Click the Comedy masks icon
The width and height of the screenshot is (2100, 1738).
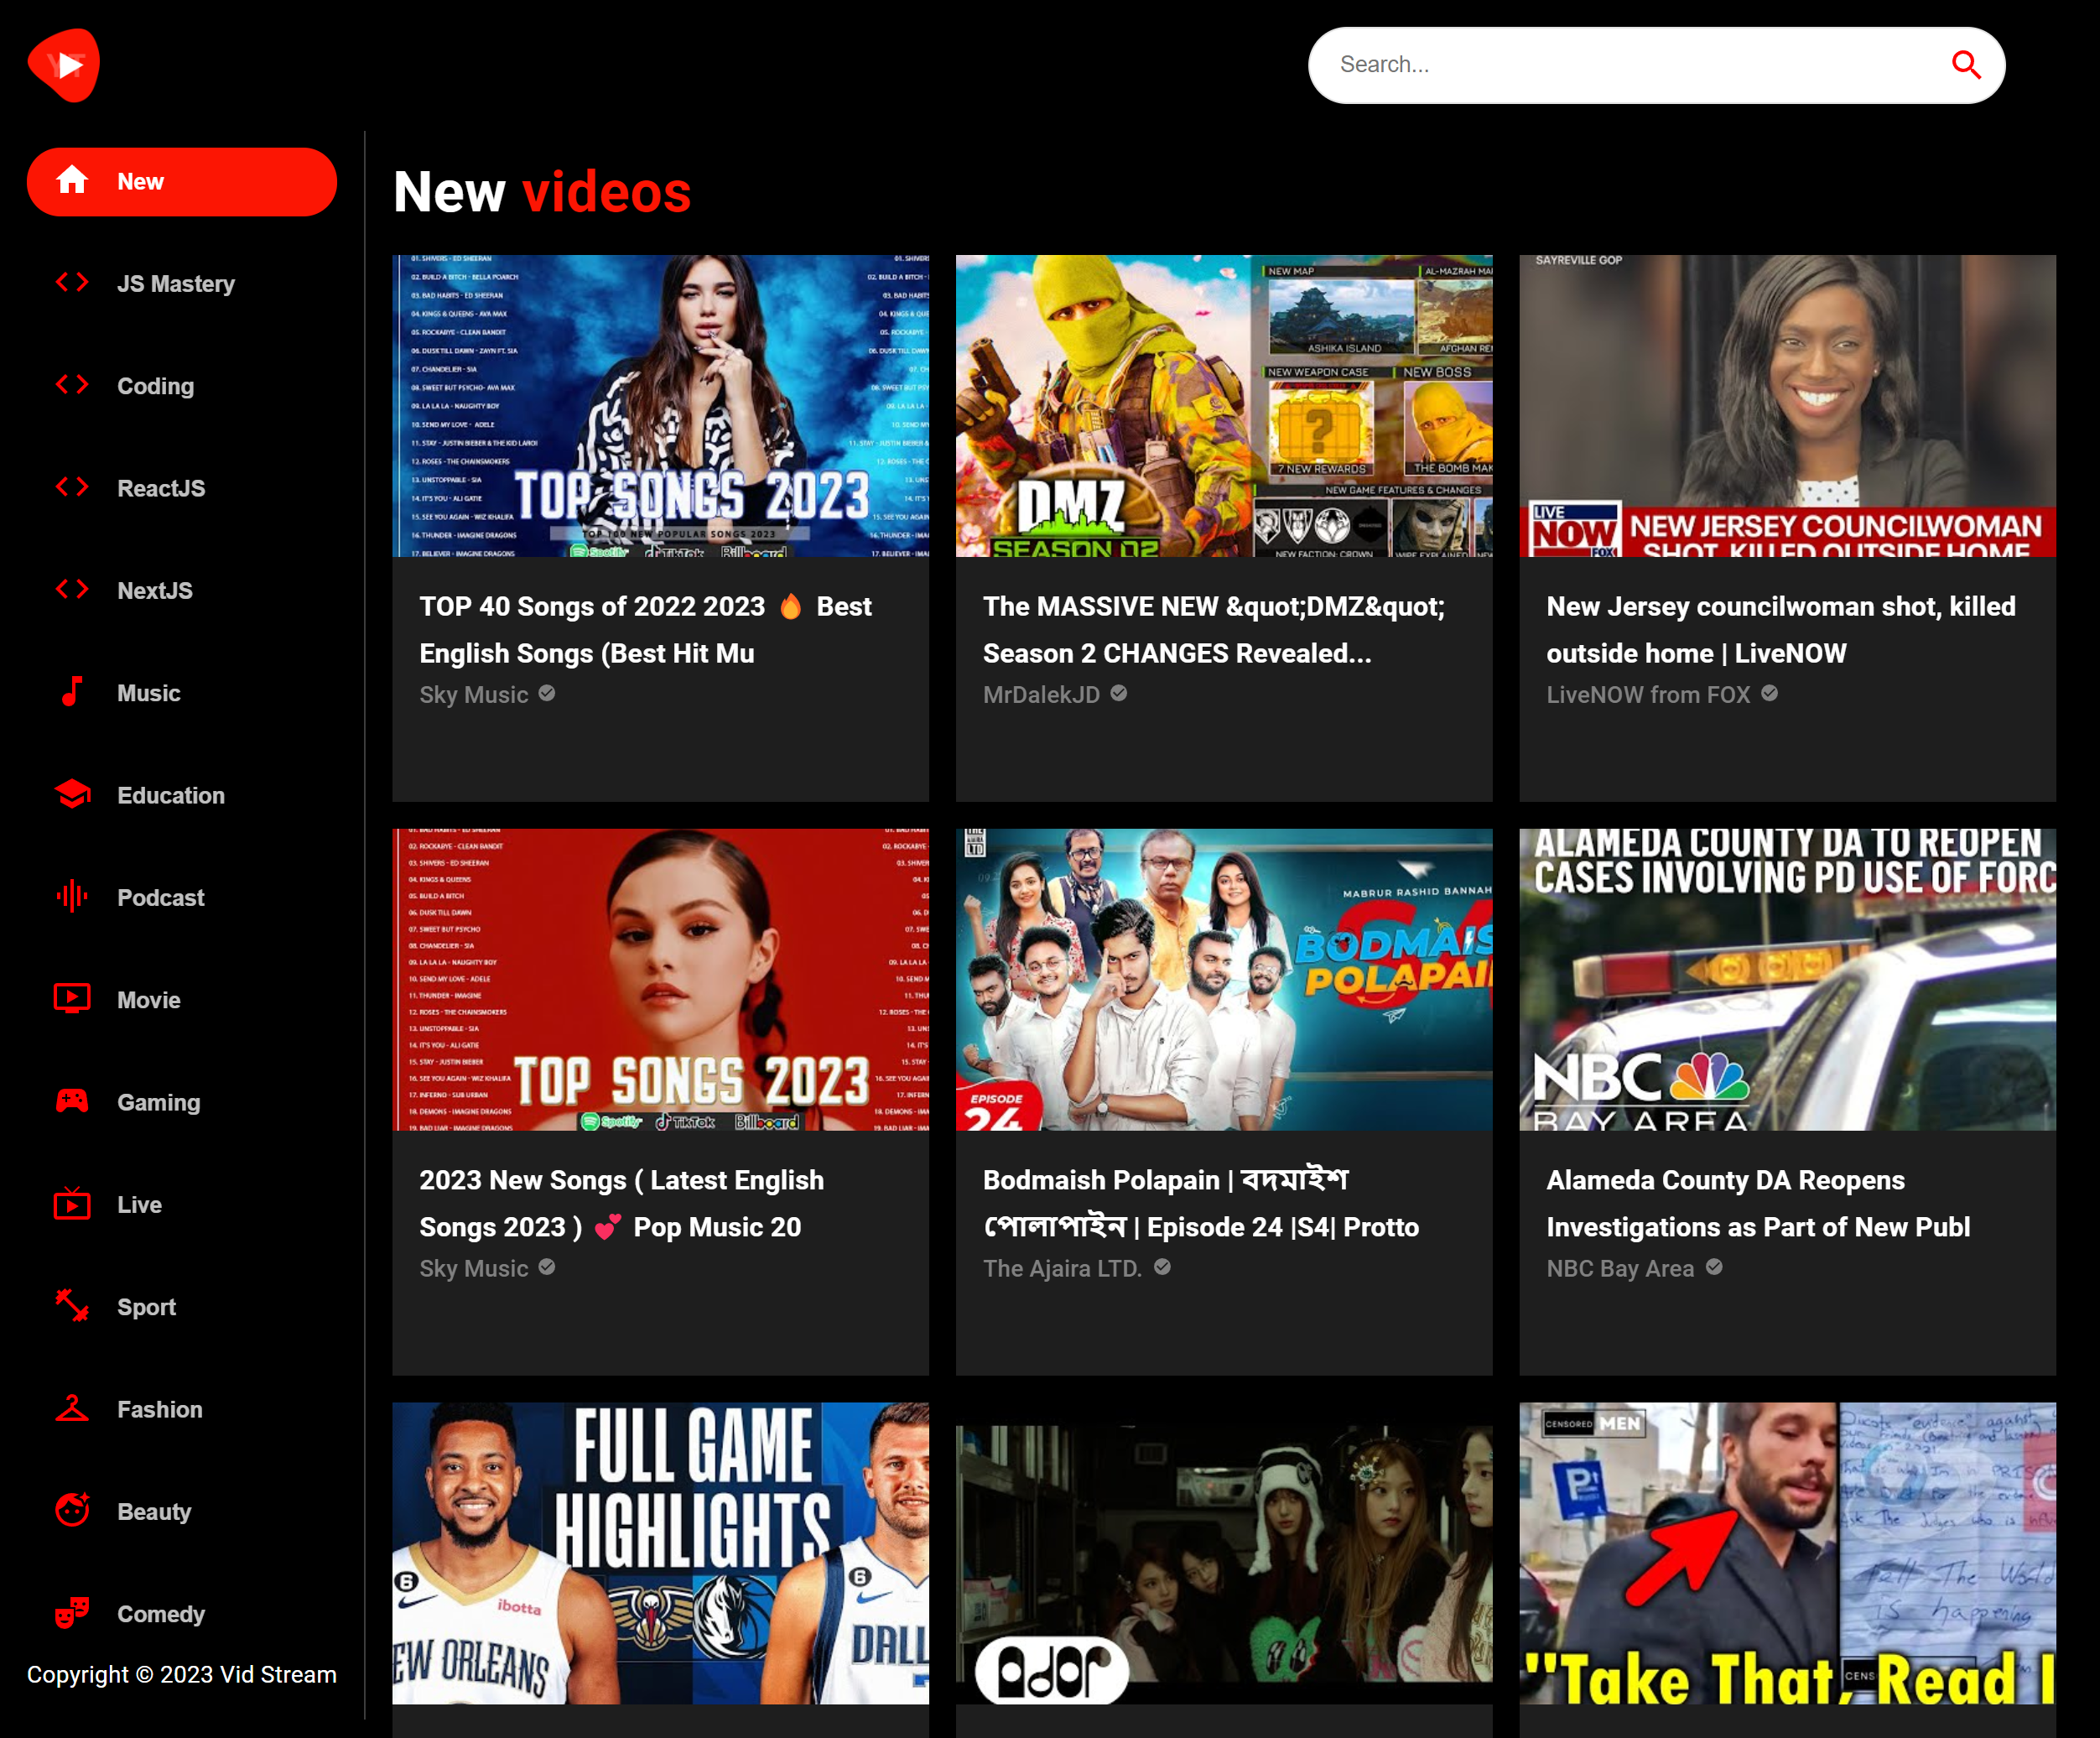click(71, 1613)
